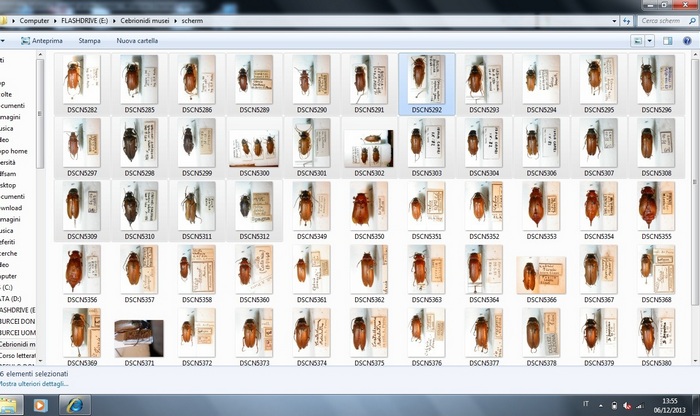The width and height of the screenshot is (700, 416).
Task: Click the change view icon
Action: pos(638,41)
